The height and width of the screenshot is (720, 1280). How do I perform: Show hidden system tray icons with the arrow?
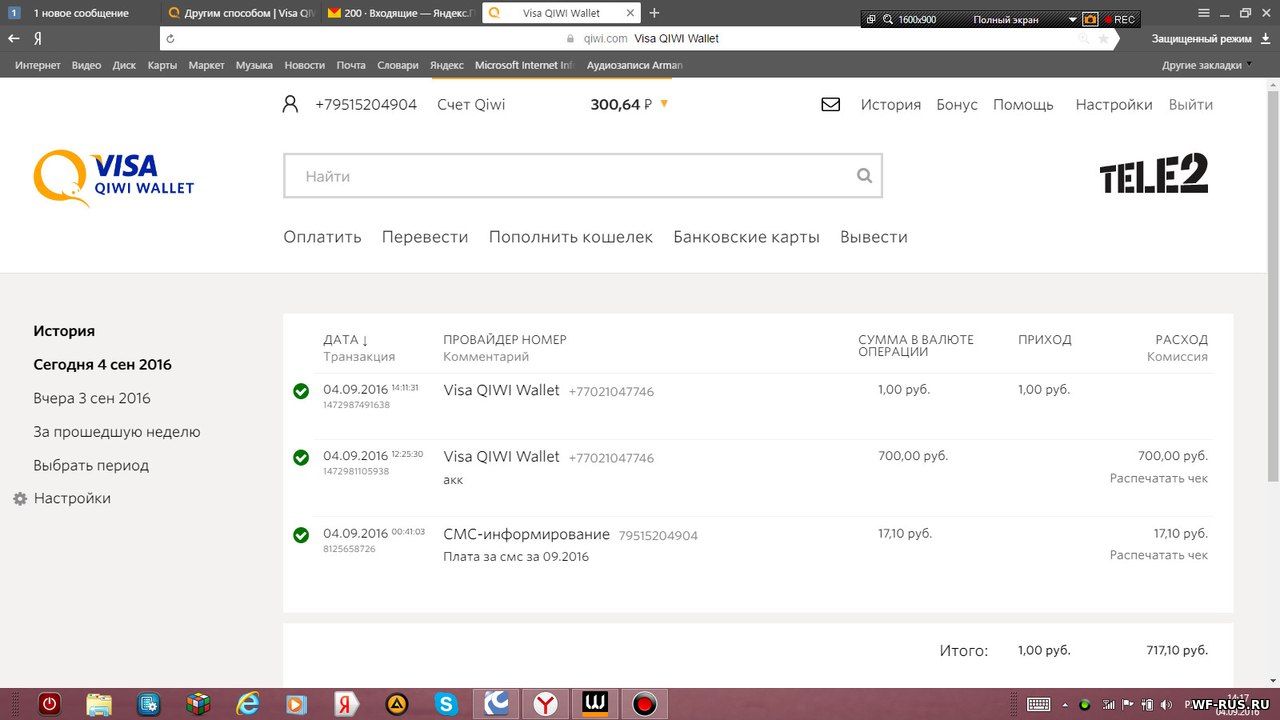point(1064,704)
